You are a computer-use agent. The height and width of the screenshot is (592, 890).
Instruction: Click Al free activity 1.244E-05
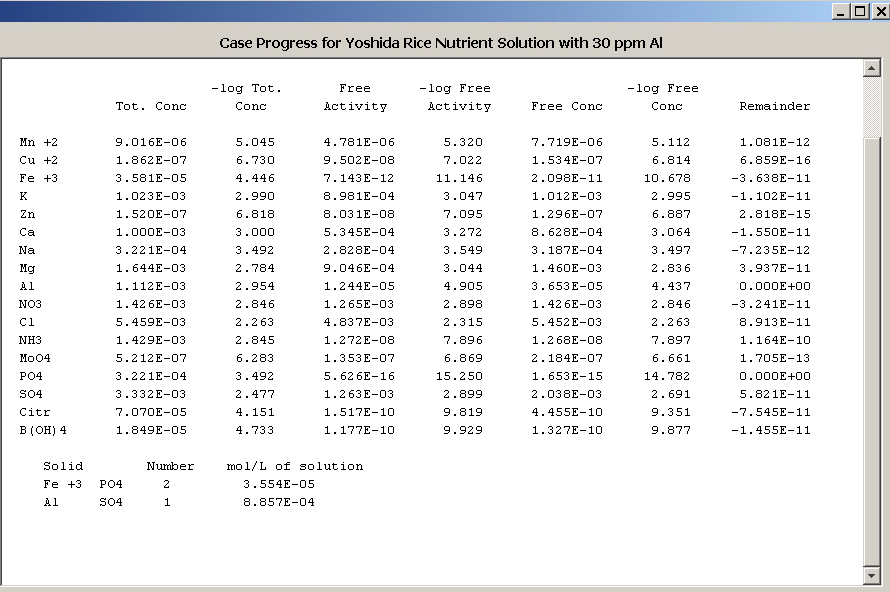(359, 286)
